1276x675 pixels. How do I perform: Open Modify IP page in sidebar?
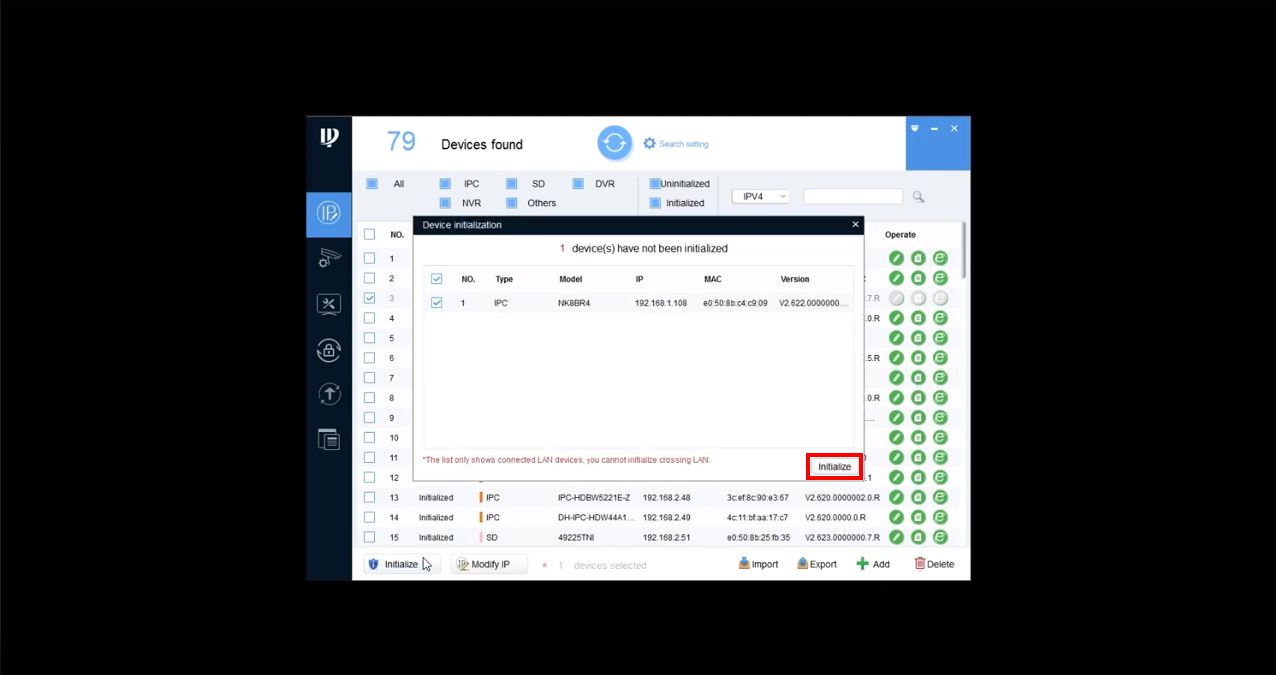click(329, 213)
